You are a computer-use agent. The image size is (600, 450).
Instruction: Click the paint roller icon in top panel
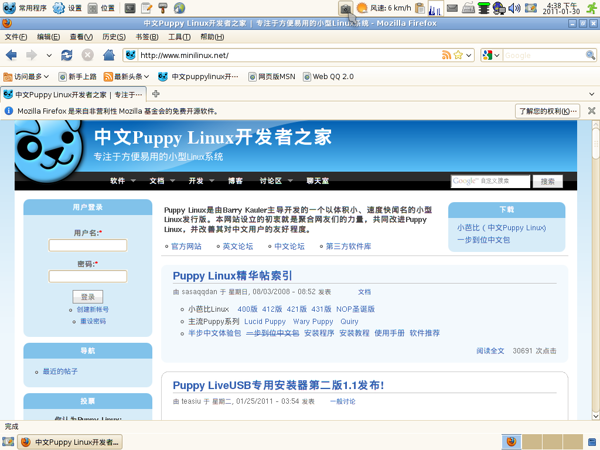pos(163,8)
